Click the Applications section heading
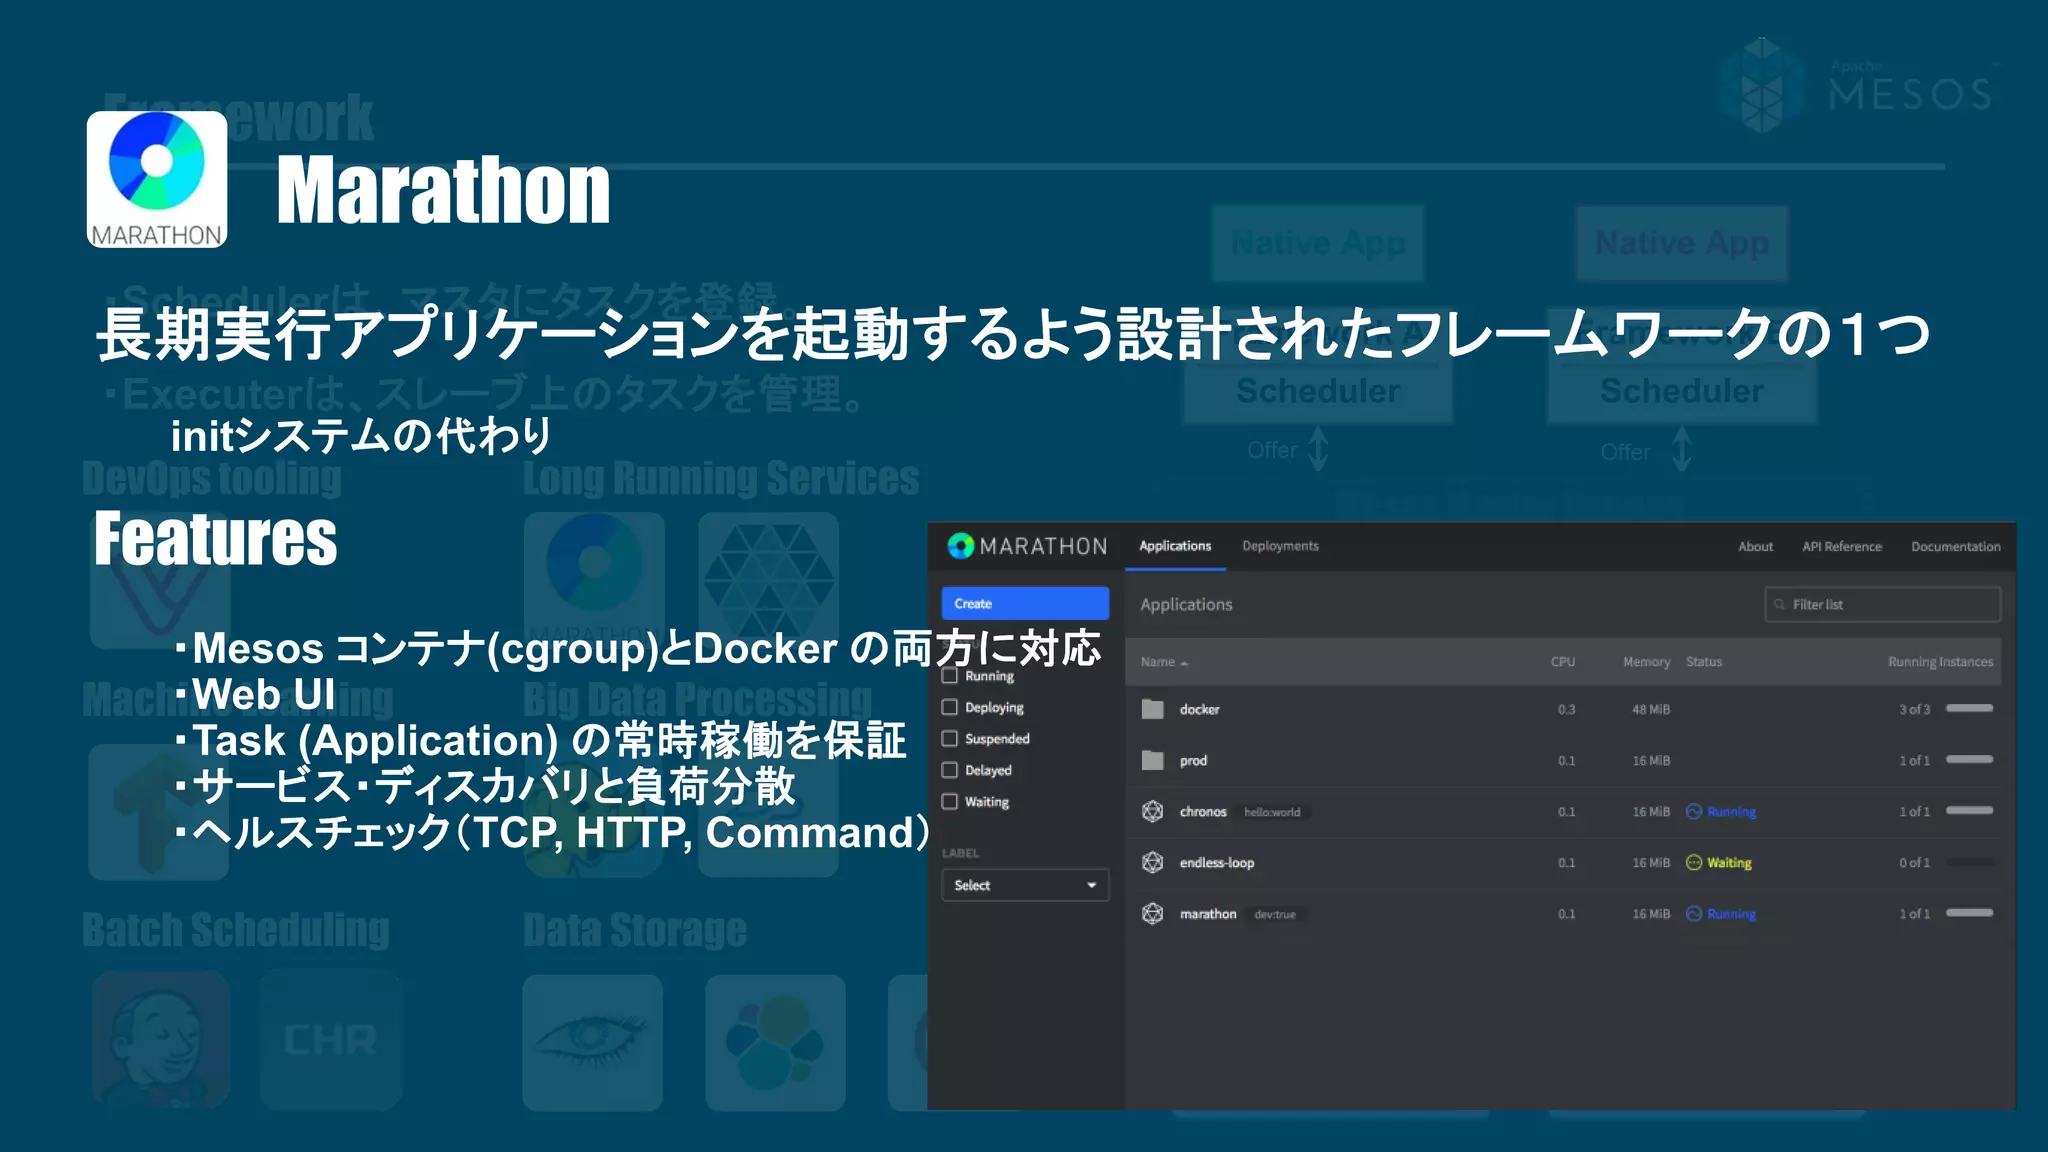This screenshot has height=1152, width=2048. click(x=1186, y=604)
